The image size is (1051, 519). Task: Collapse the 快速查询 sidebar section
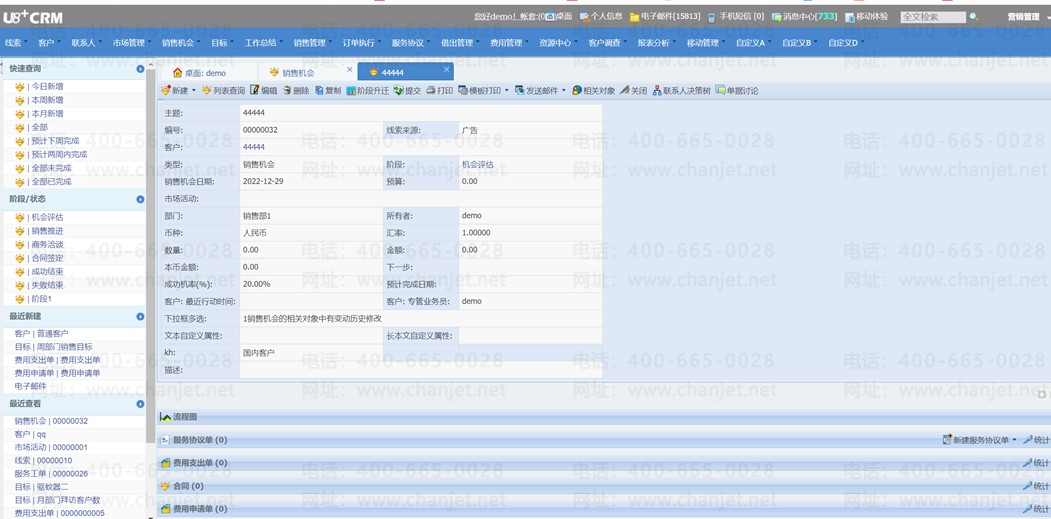click(140, 68)
